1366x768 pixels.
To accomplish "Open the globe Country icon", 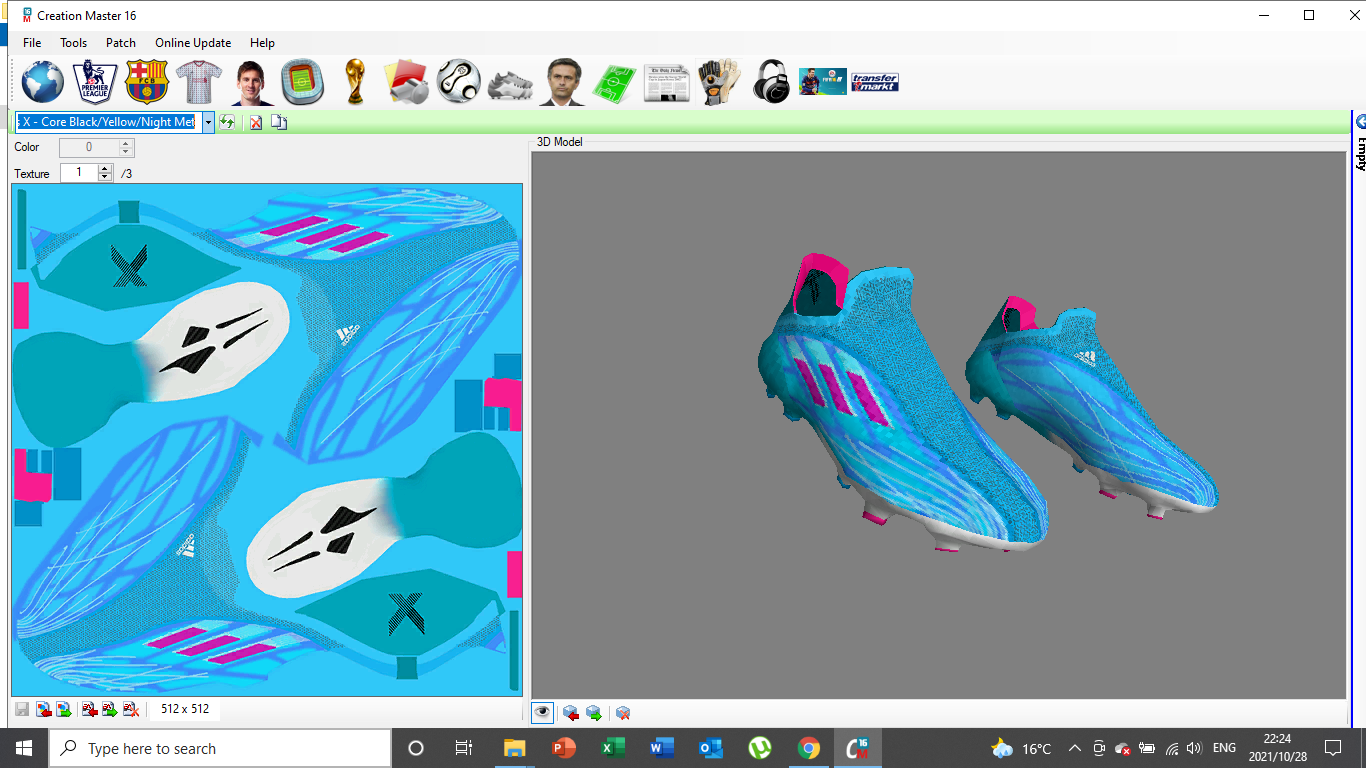I will coord(42,82).
